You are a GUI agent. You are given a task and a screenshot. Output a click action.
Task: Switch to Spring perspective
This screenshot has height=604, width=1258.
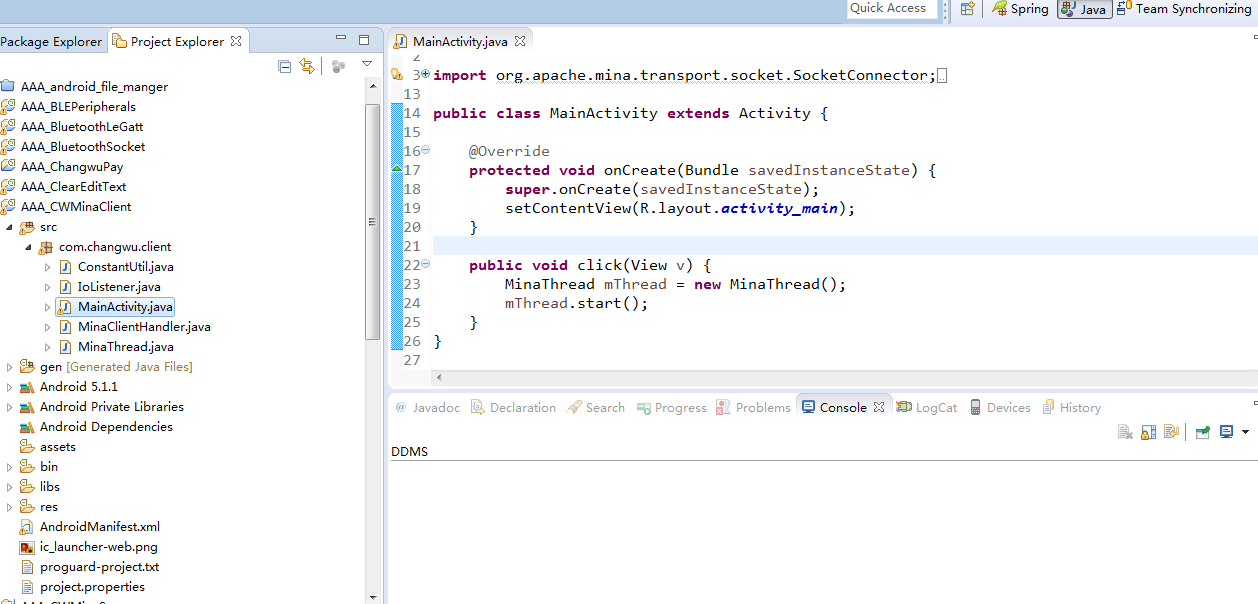tap(1020, 9)
